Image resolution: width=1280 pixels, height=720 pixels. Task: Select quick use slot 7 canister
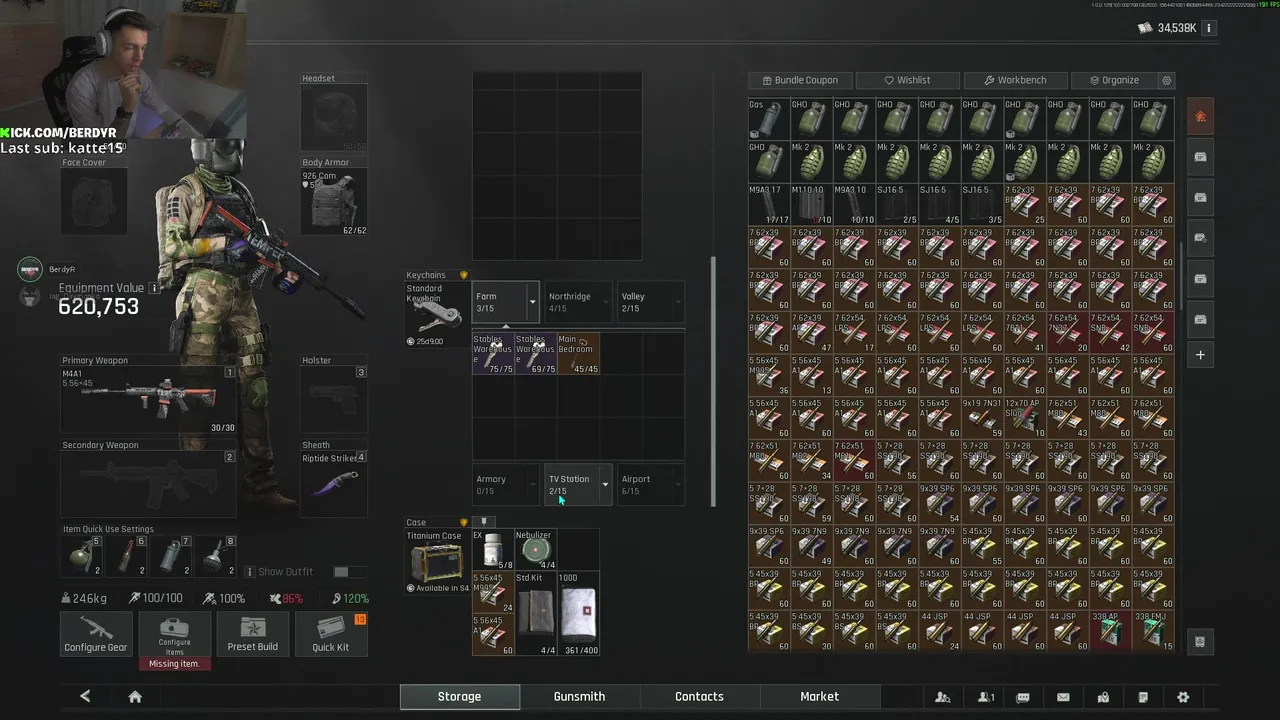click(x=170, y=556)
